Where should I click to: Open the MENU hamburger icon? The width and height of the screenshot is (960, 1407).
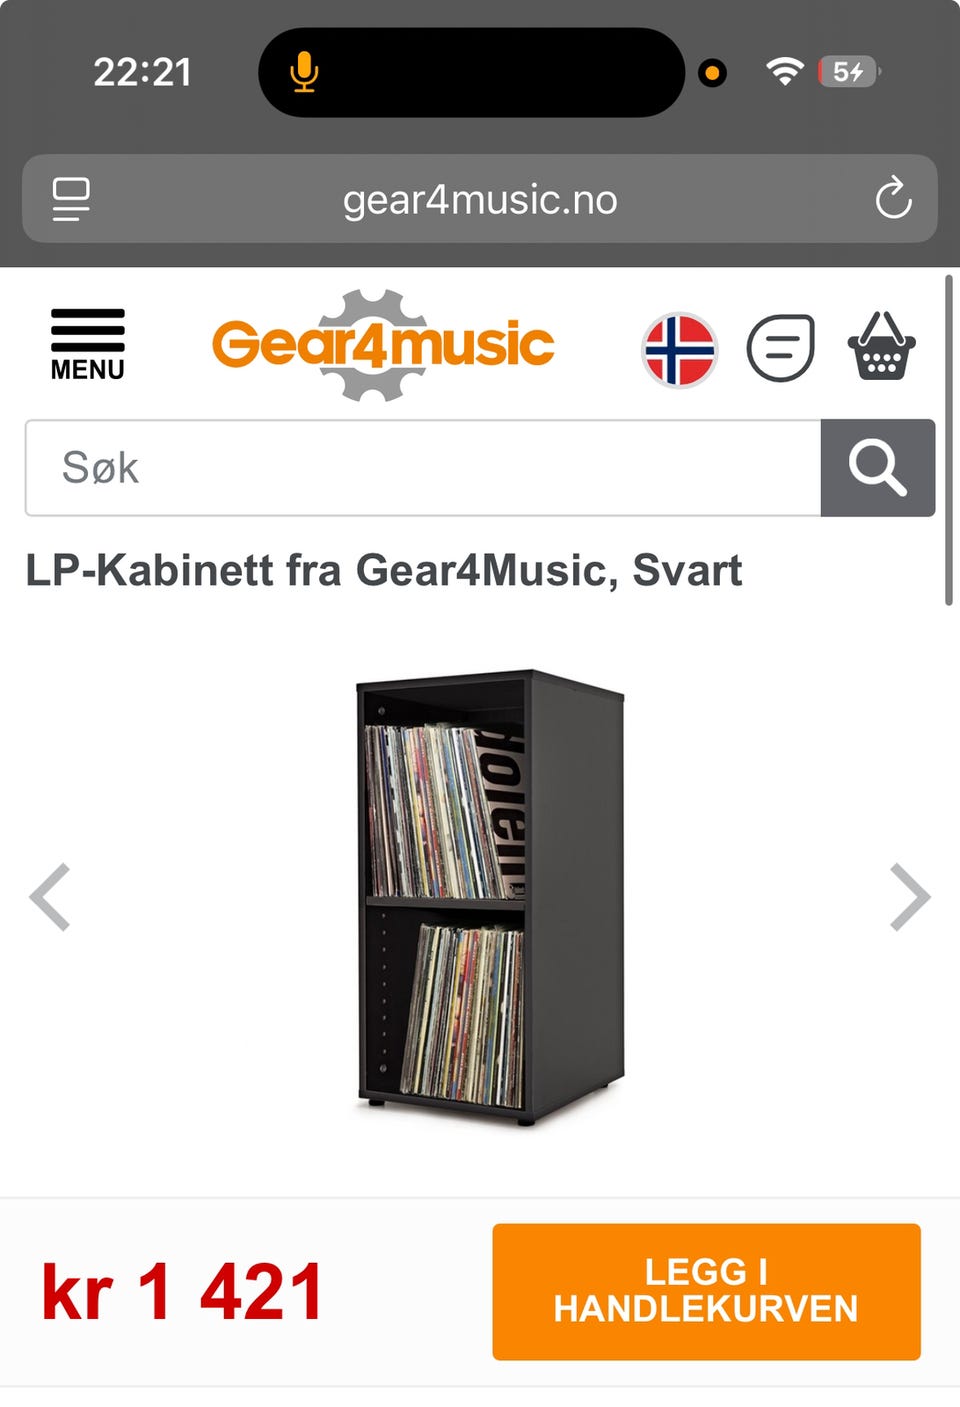click(x=88, y=344)
